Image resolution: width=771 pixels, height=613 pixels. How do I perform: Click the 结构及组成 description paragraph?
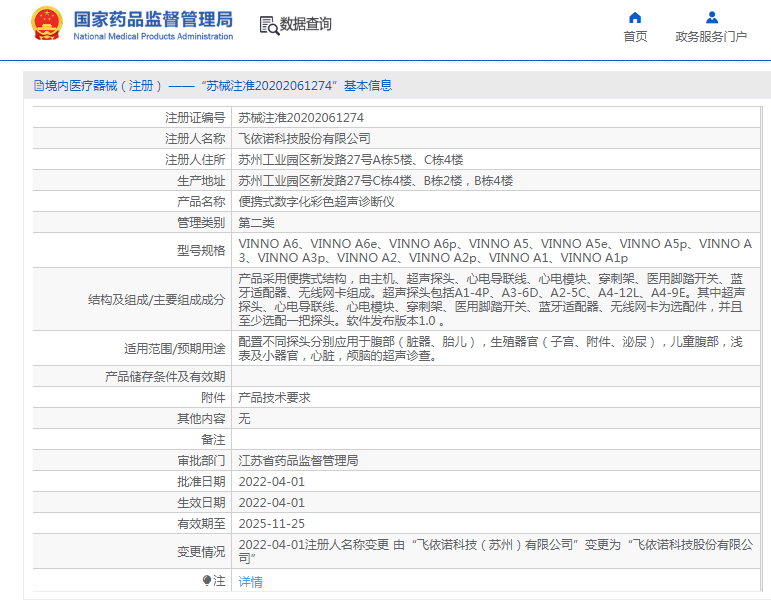(492, 300)
